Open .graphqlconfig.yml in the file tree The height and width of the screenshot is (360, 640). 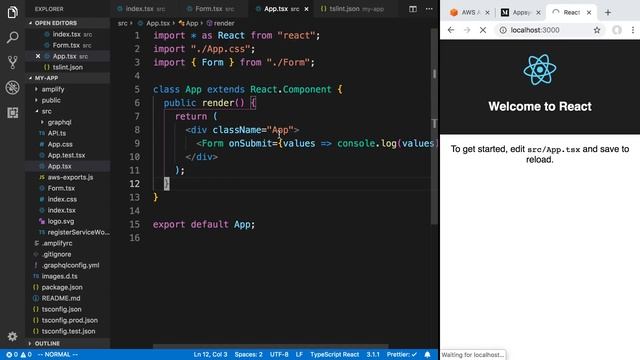click(x=70, y=265)
